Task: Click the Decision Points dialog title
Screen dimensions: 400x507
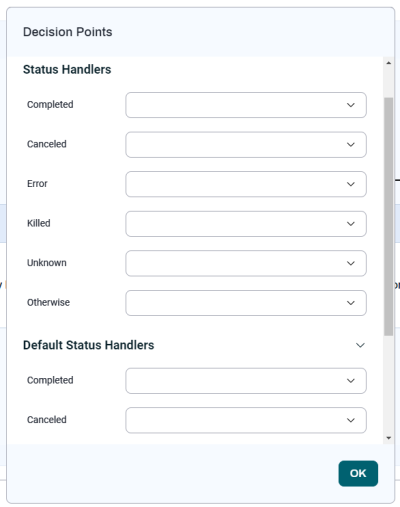Action: (68, 32)
